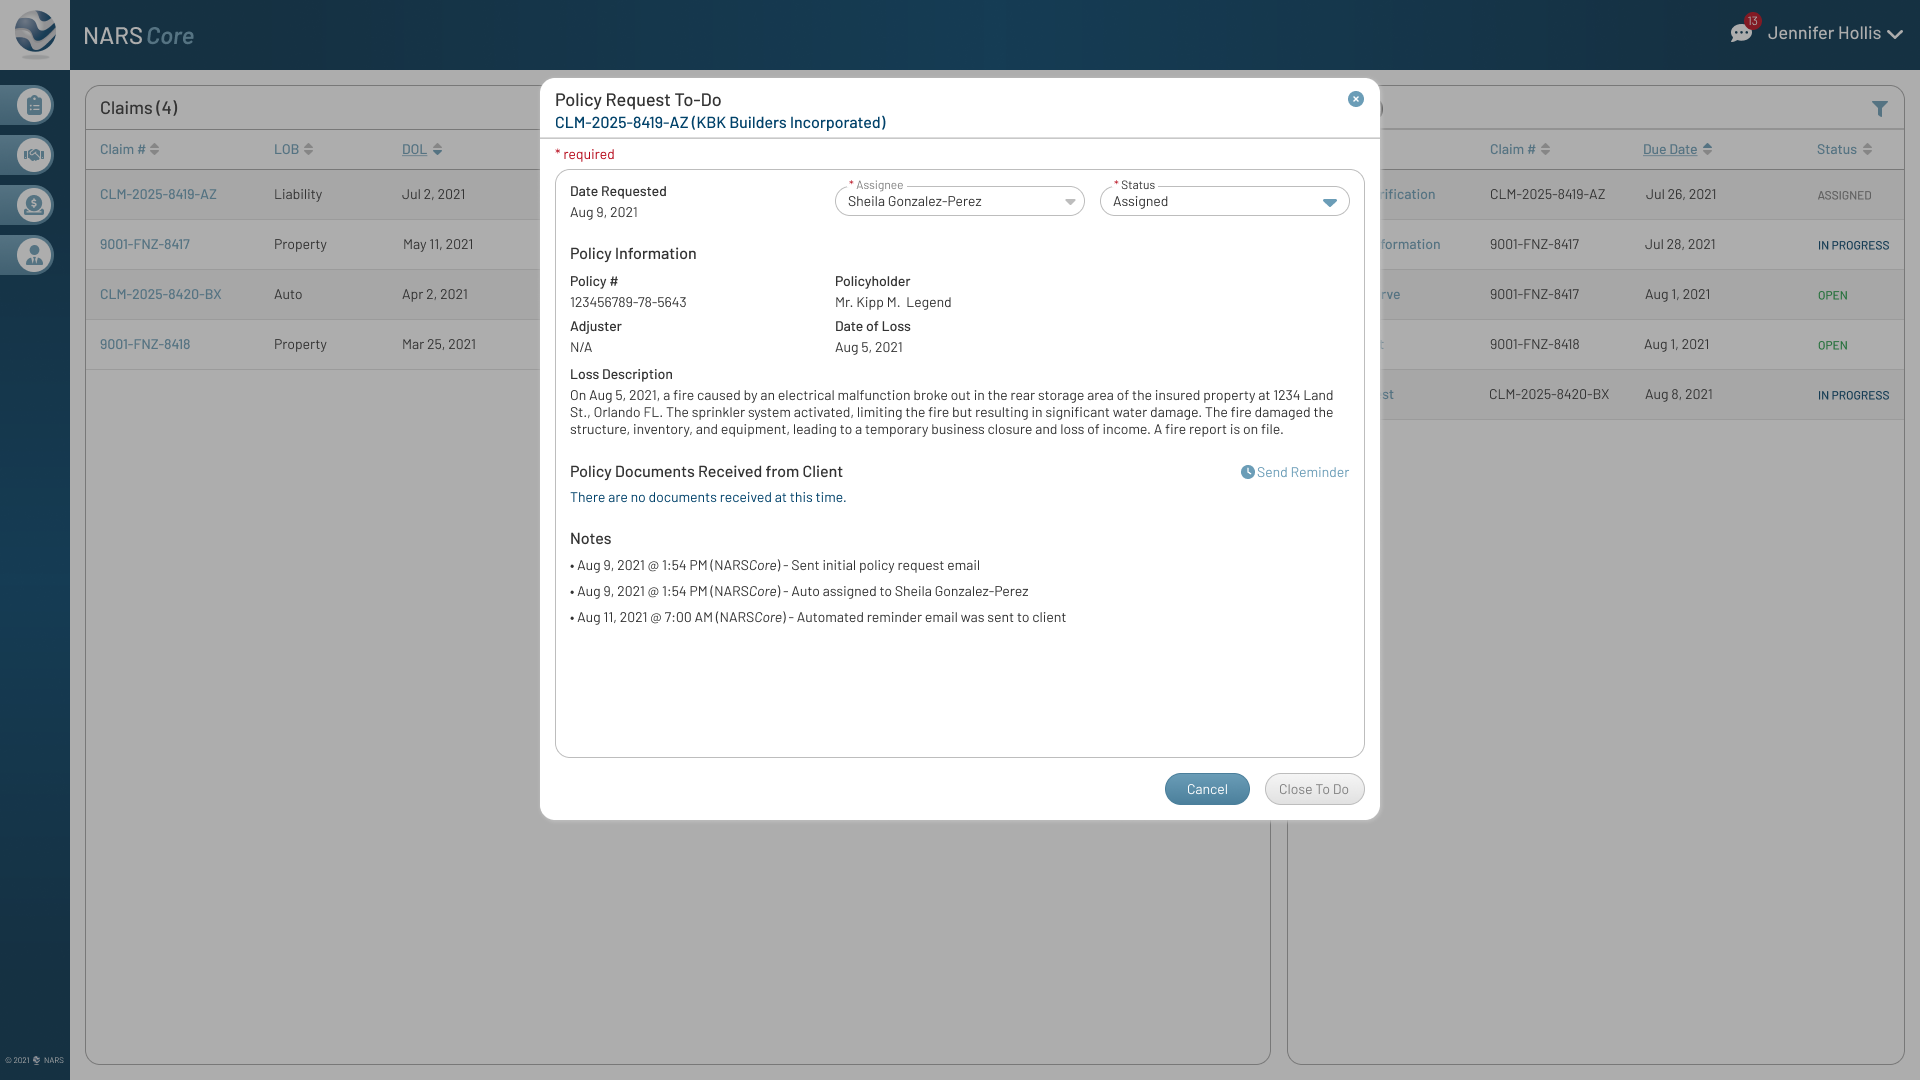Click the Cancel button in the dialog
This screenshot has width=1920, height=1080.
(1207, 789)
